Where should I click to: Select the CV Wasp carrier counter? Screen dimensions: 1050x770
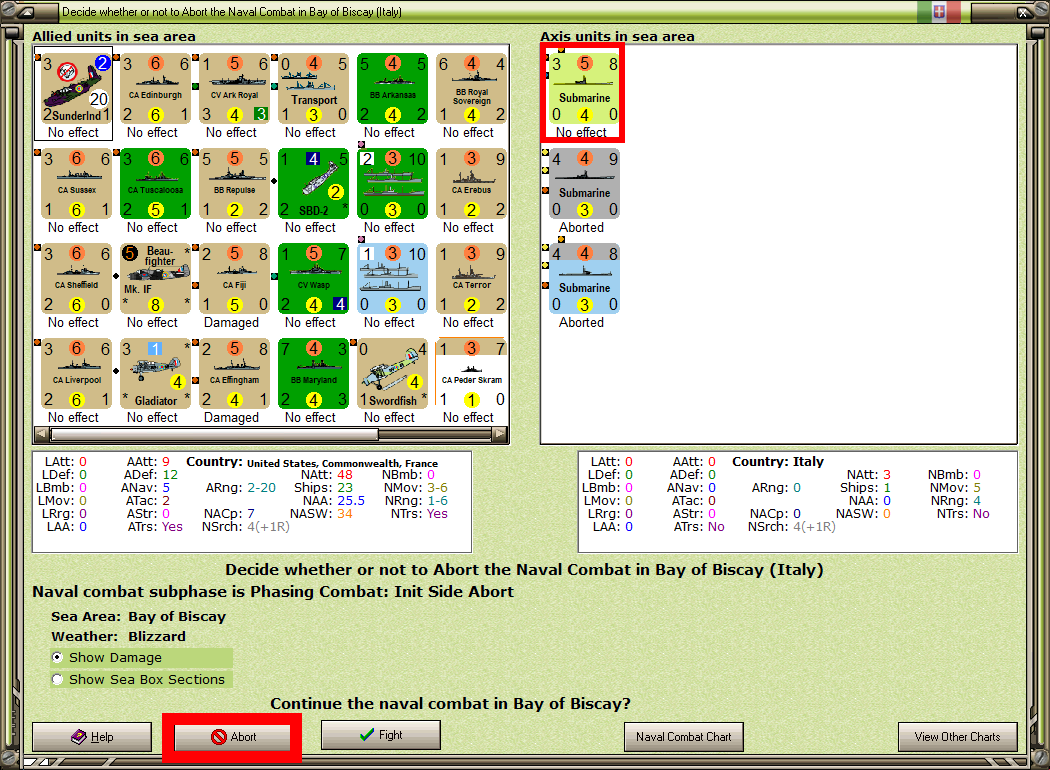coord(313,279)
